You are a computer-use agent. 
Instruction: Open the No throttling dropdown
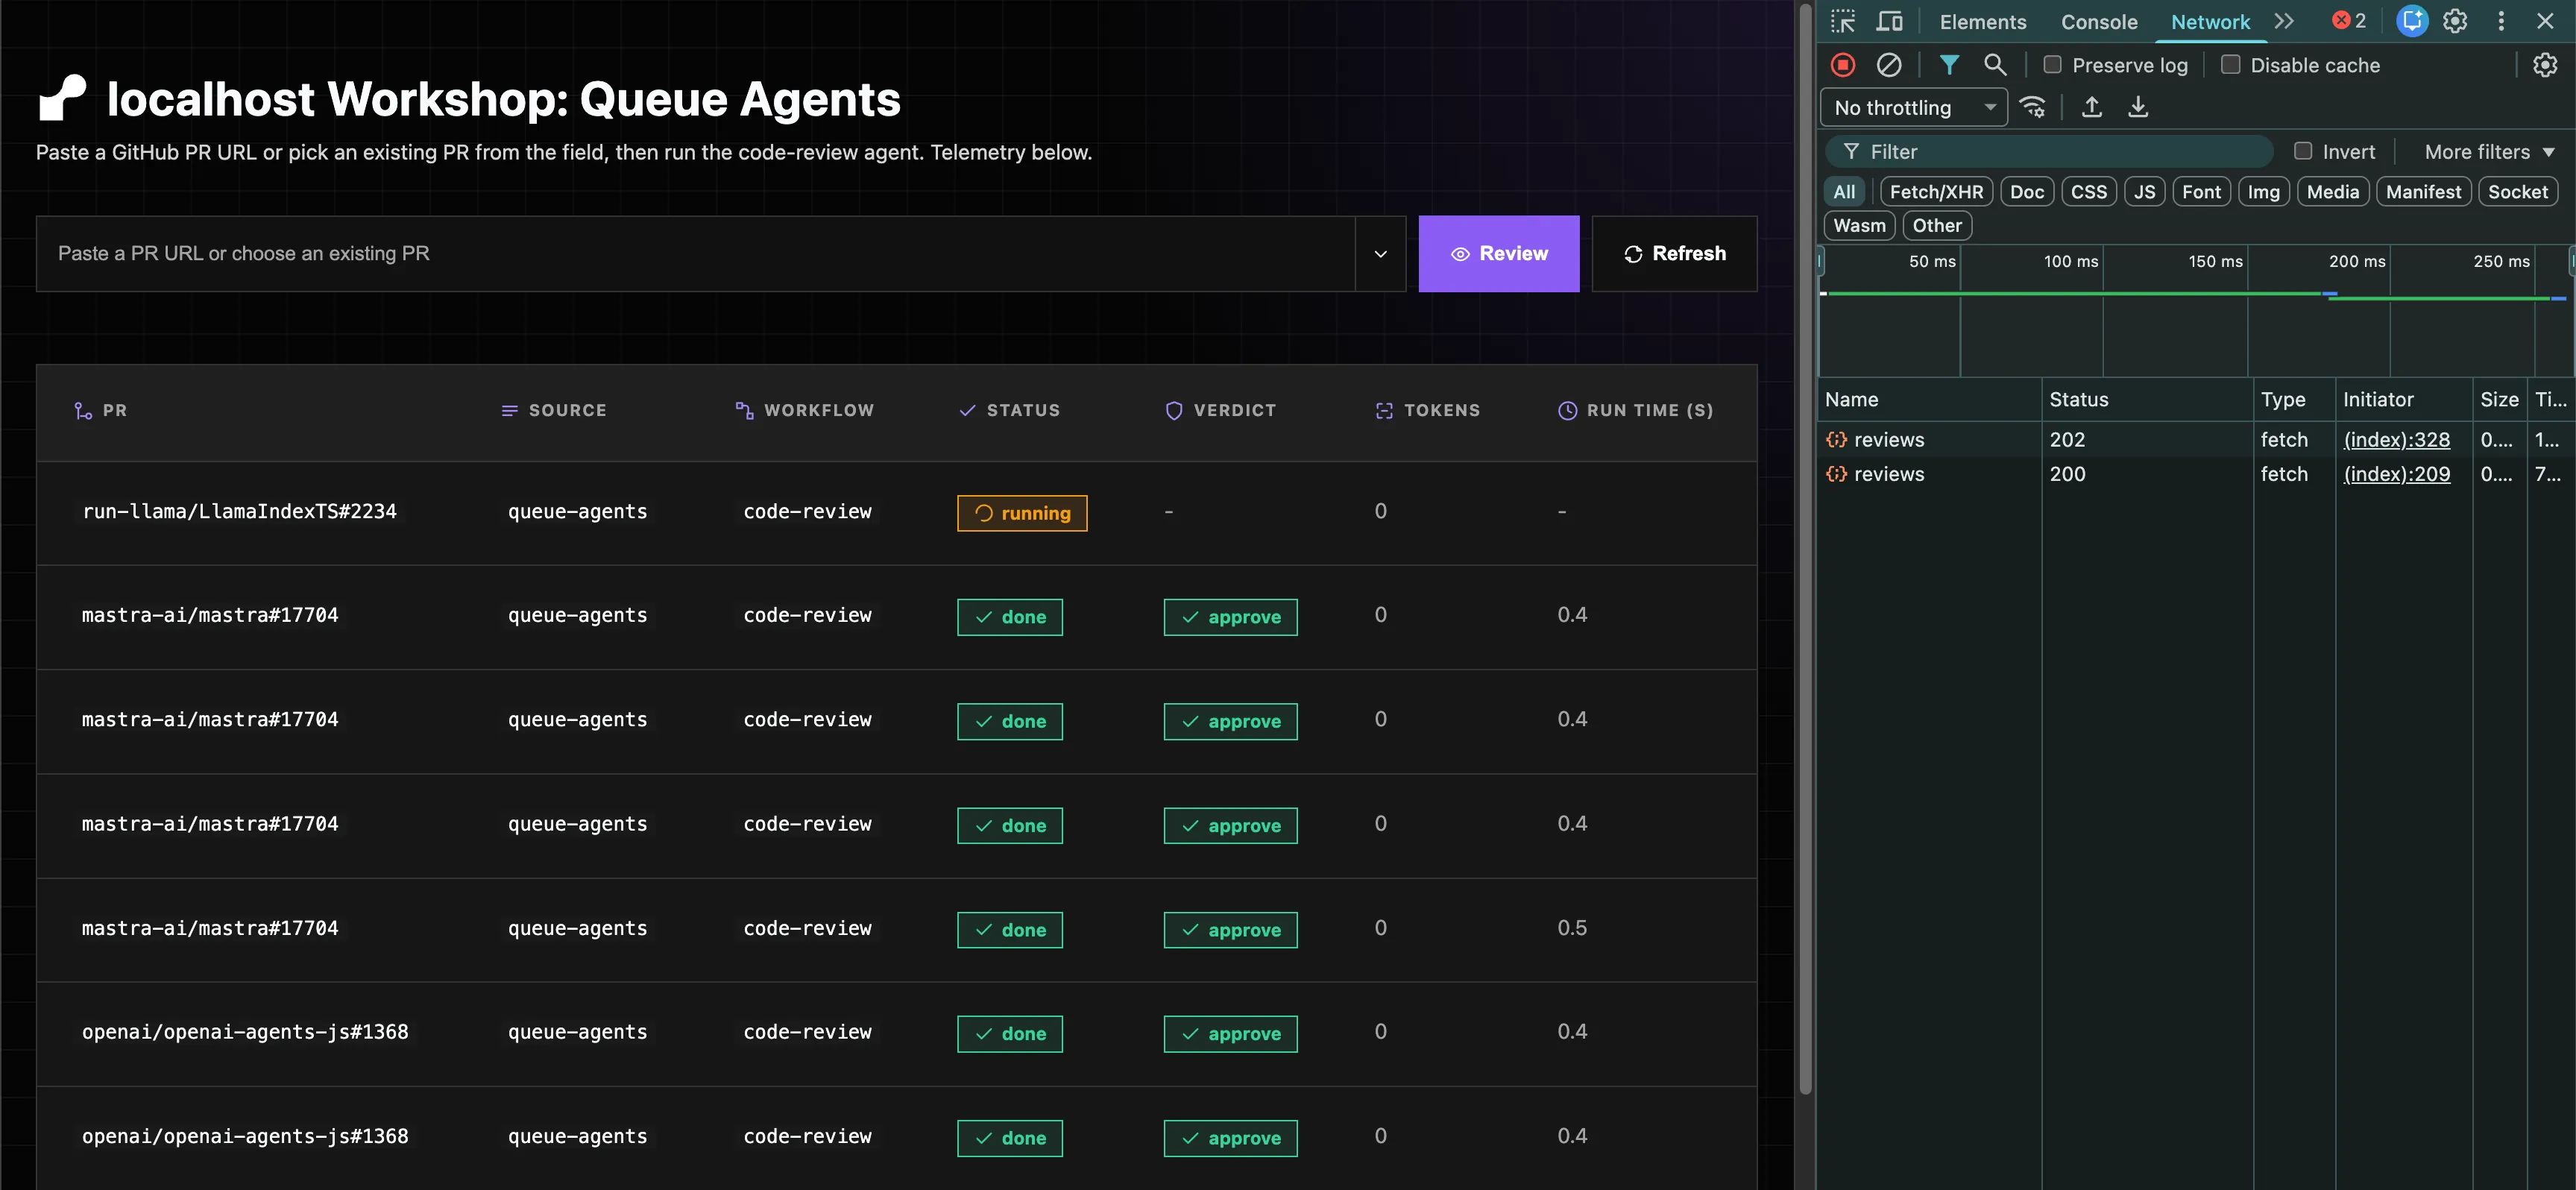pyautogui.click(x=1913, y=107)
